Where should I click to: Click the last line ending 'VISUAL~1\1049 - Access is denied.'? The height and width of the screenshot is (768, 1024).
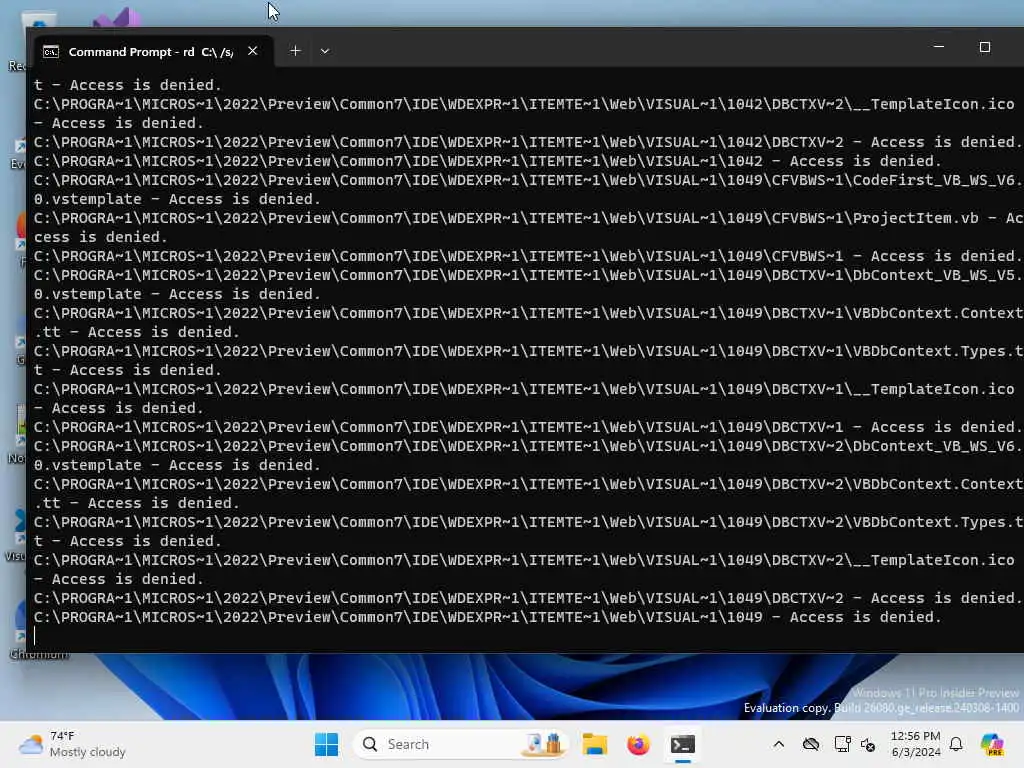point(487,617)
